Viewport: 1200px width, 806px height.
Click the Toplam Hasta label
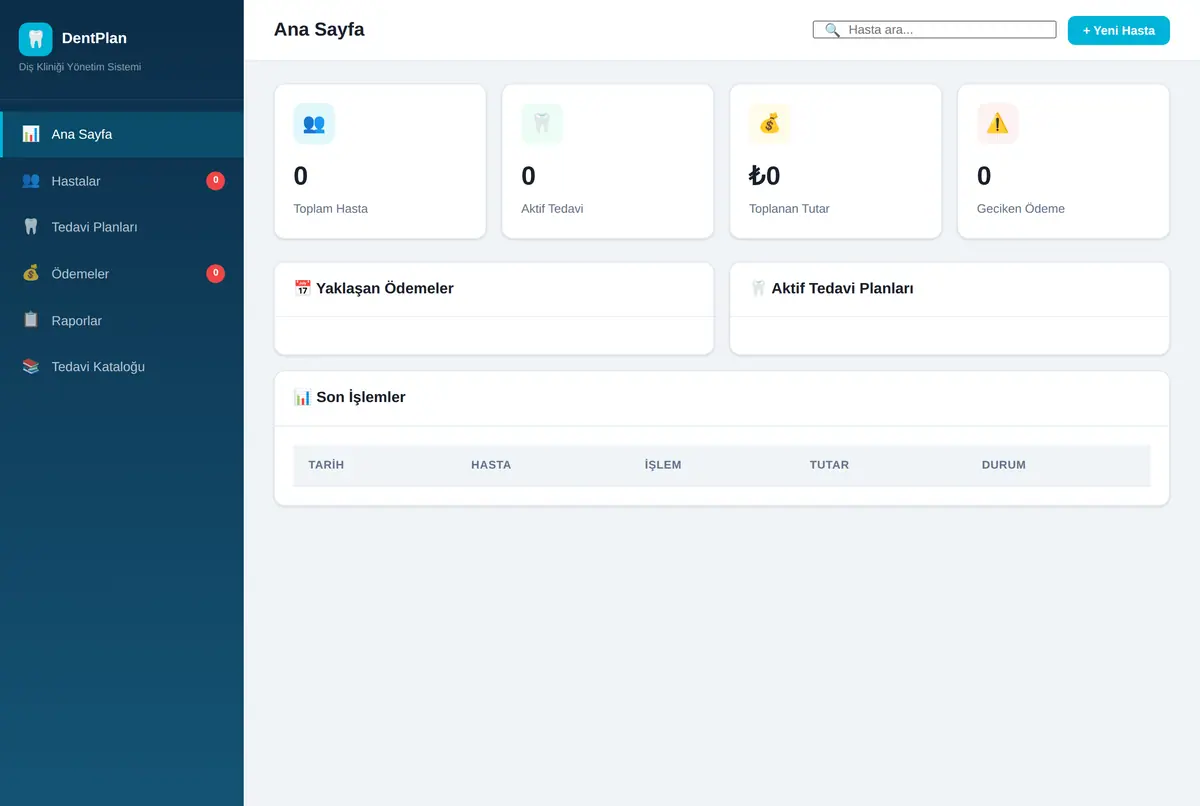coord(331,209)
